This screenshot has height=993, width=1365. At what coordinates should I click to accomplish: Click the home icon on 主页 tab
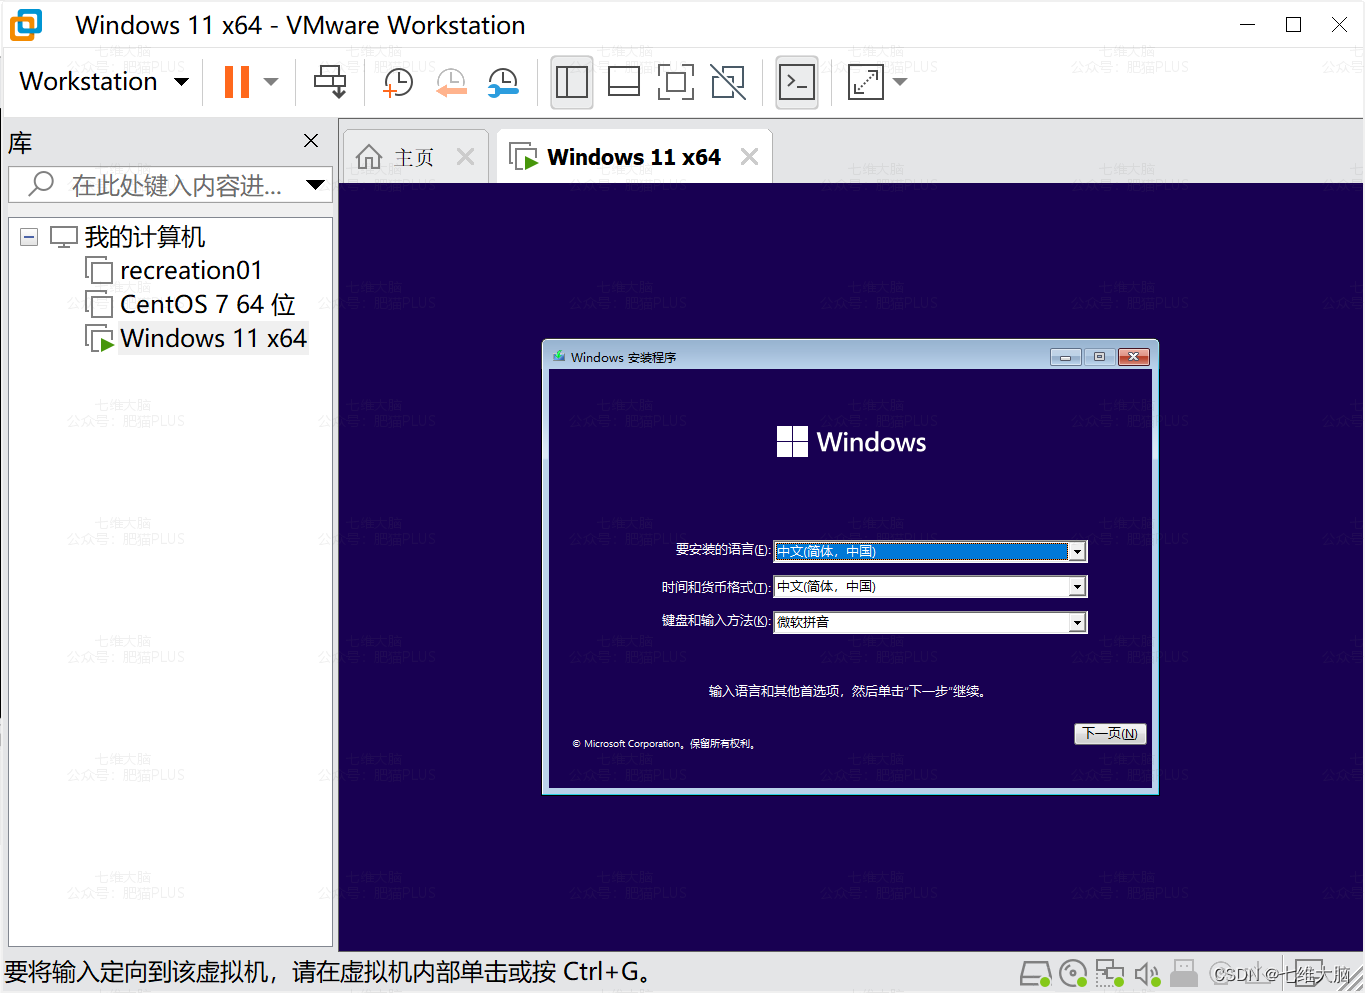coord(369,157)
